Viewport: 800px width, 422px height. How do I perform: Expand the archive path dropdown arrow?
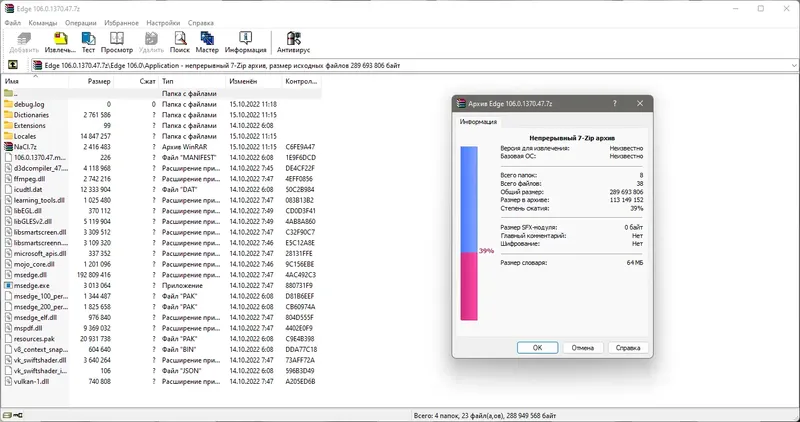click(x=794, y=65)
